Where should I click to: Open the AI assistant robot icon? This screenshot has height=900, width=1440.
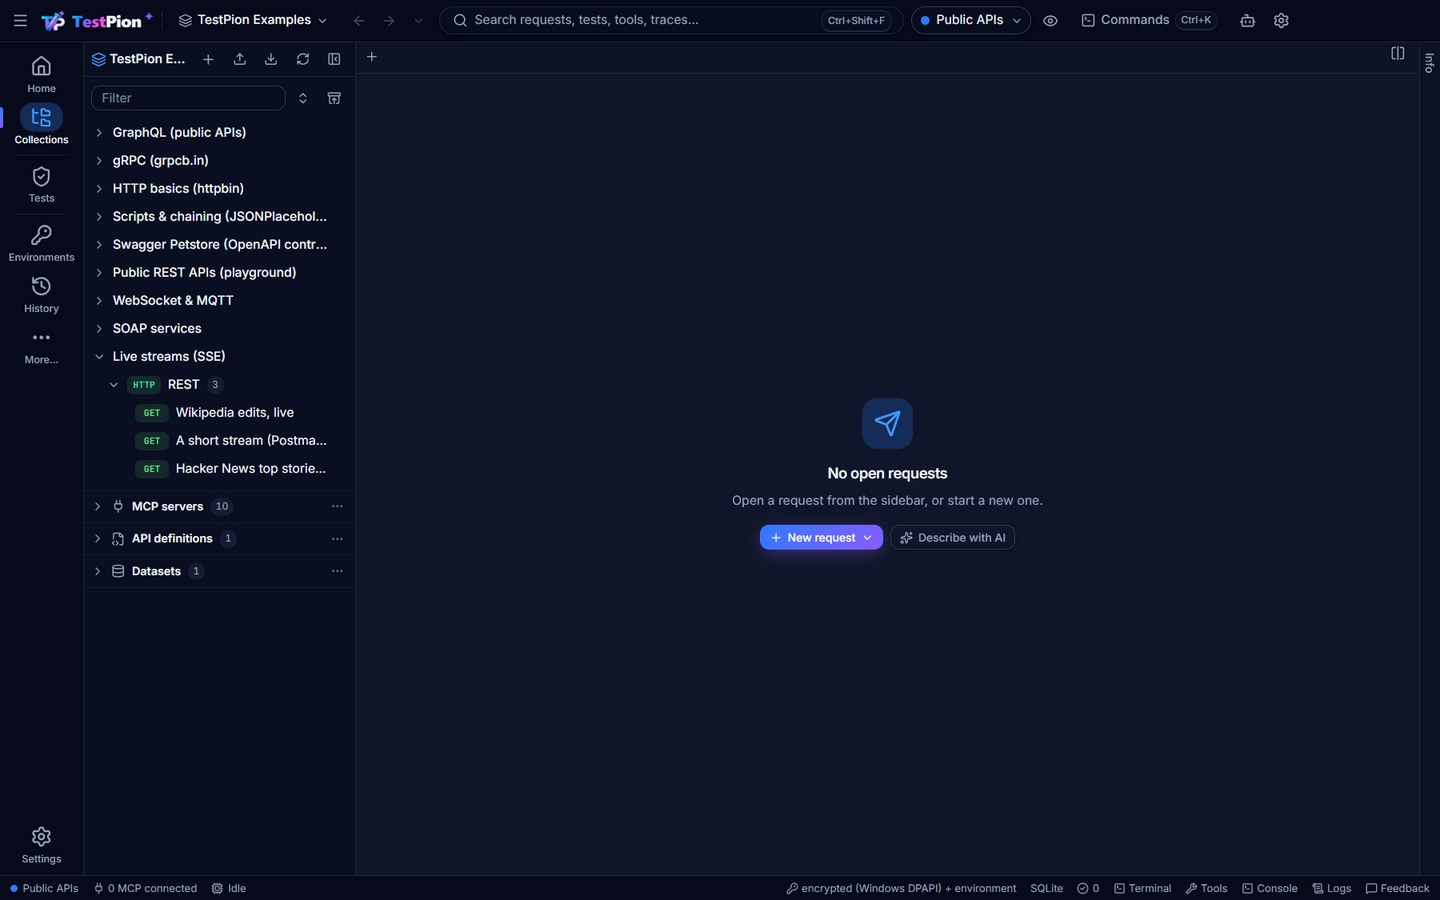[1247, 20]
